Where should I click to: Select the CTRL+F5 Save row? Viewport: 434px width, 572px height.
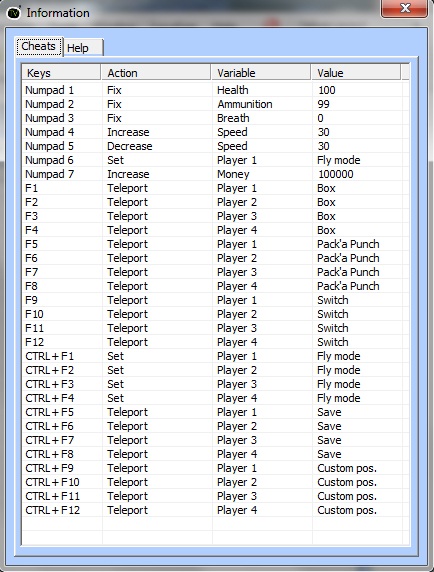pos(216,412)
